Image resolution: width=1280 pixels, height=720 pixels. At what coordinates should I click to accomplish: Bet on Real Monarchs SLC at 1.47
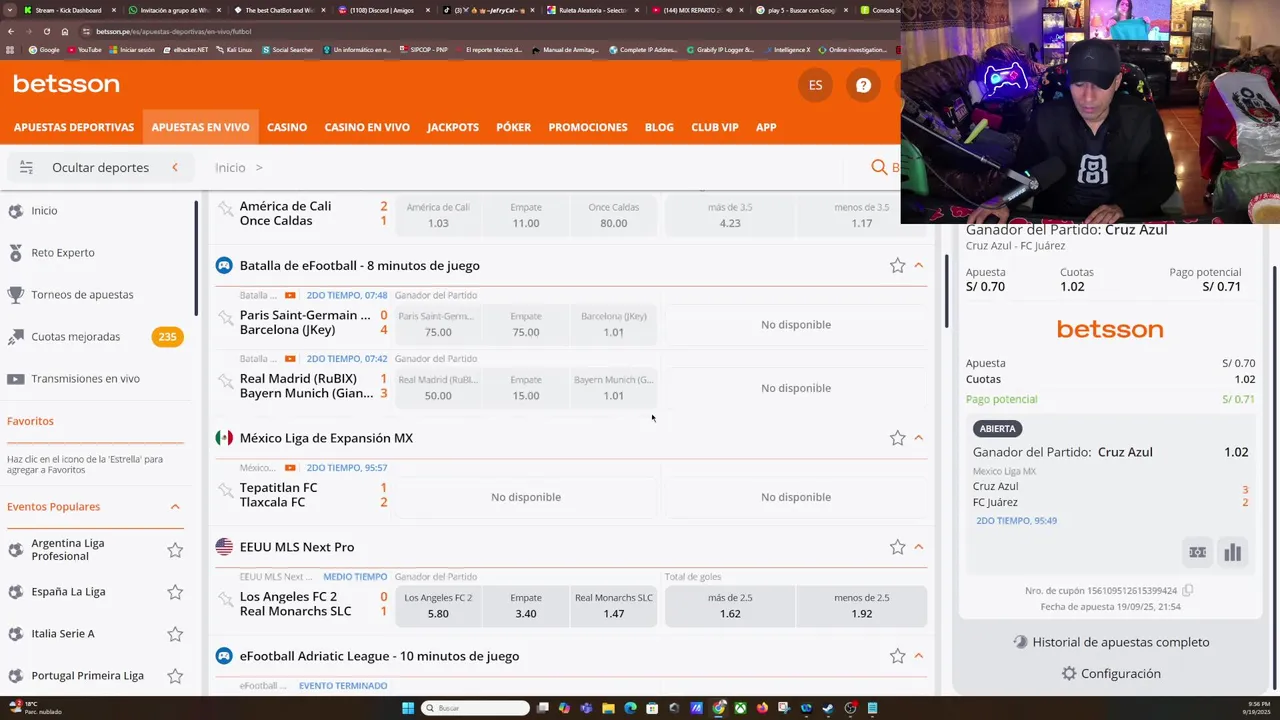click(614, 605)
